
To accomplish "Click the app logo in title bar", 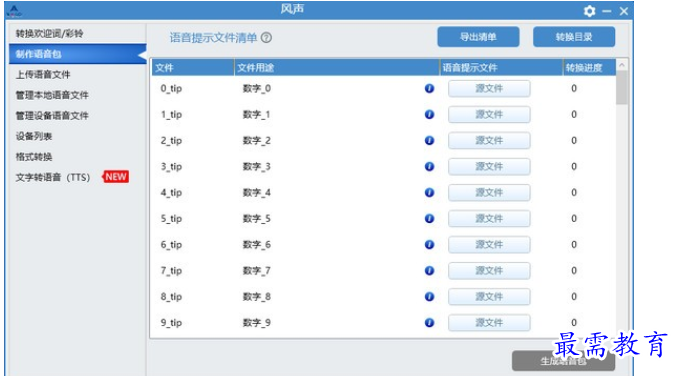I will tap(14, 11).
